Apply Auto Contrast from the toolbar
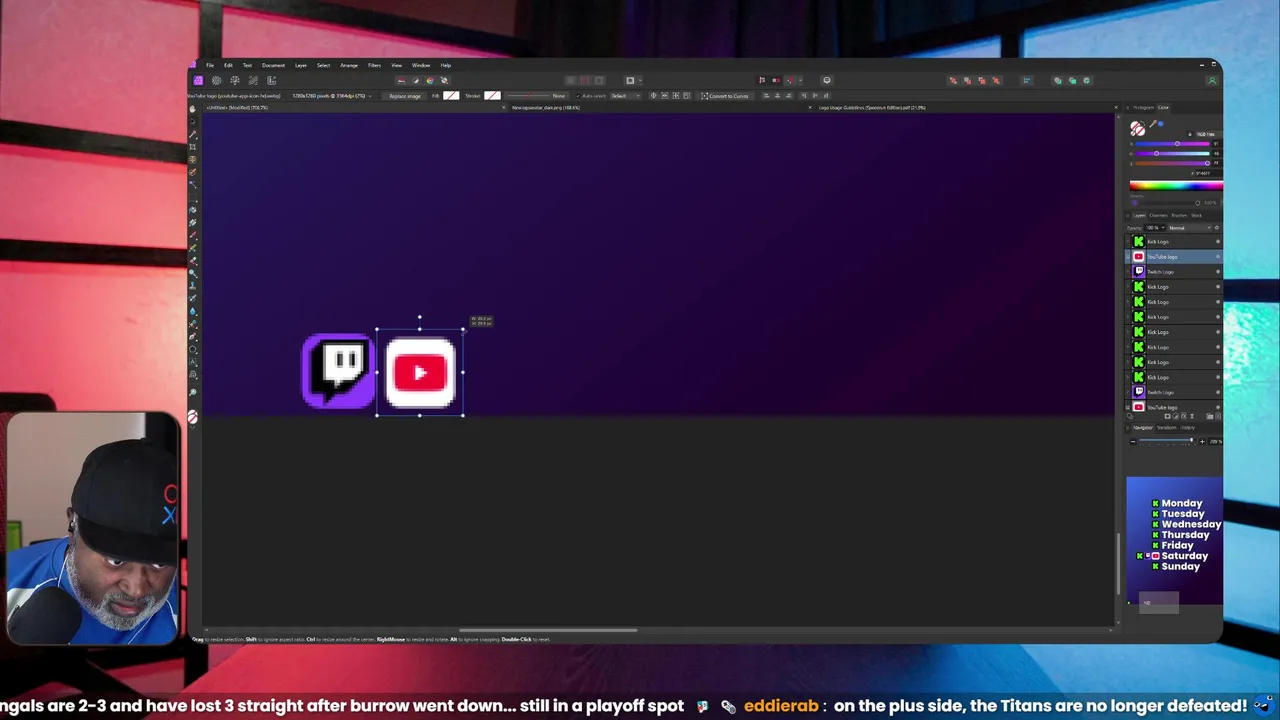Viewport: 1280px width, 720px height. (416, 80)
